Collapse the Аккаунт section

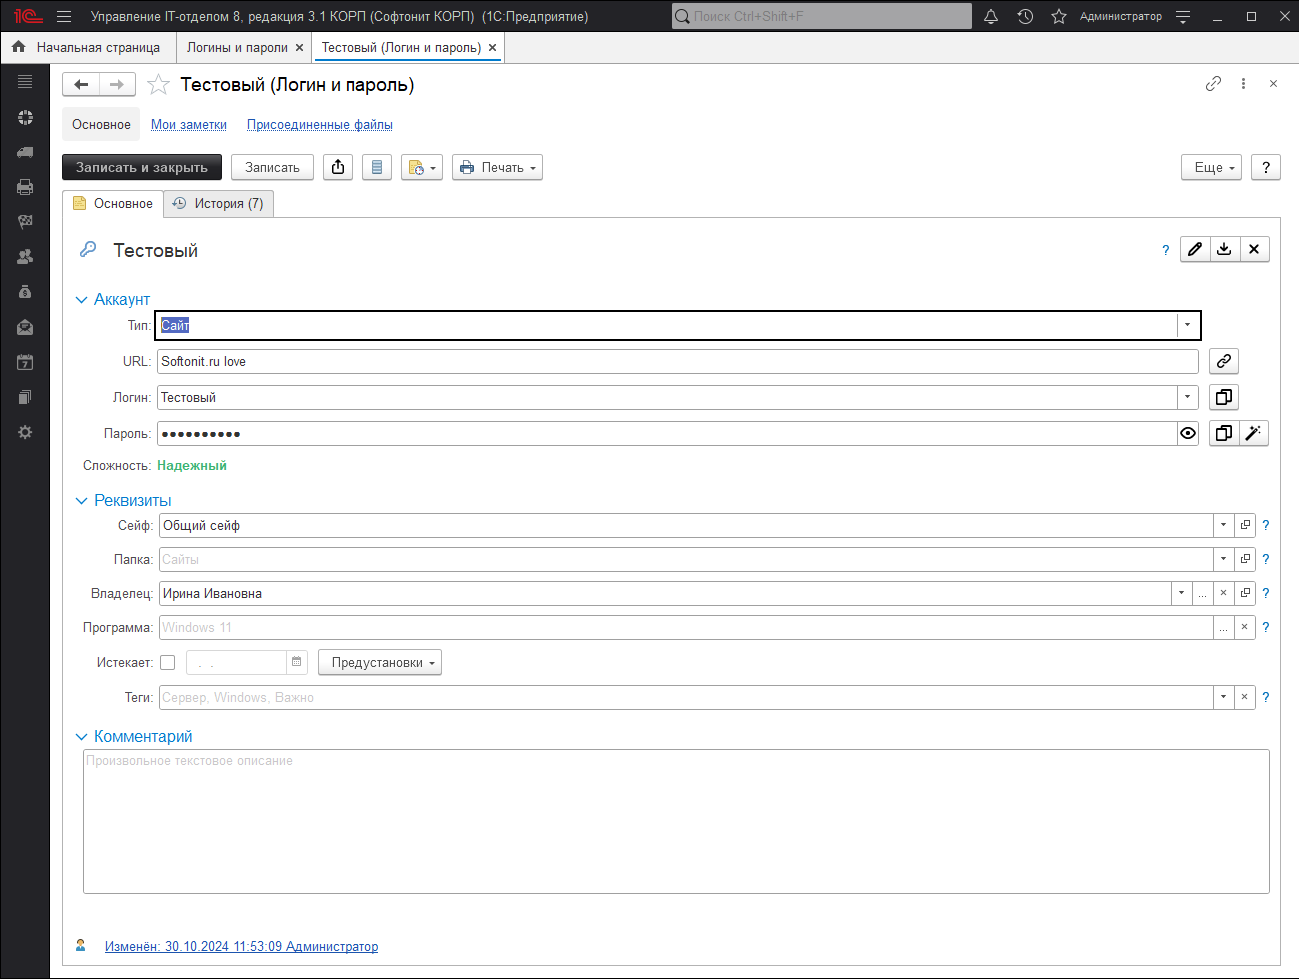pyautogui.click(x=82, y=300)
